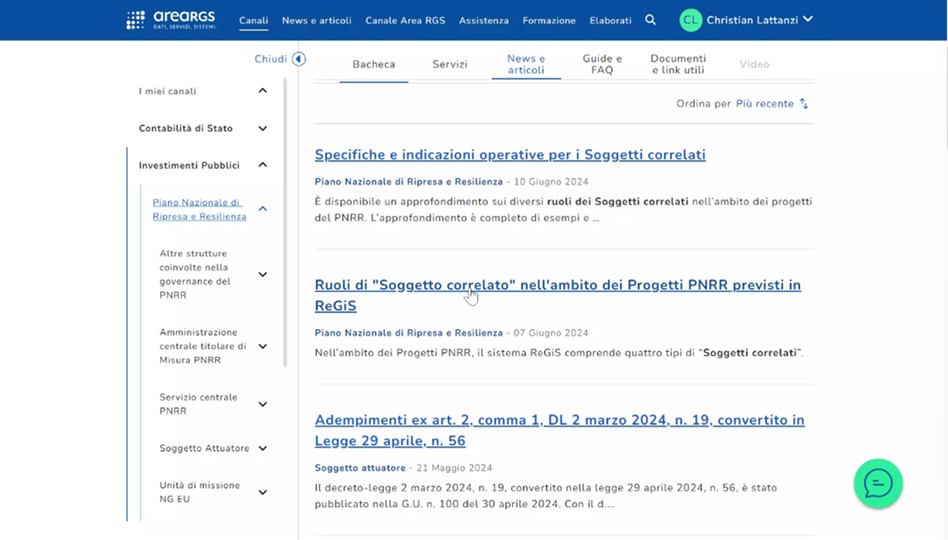Select Piano Nazionale di Ripresa e Resilienza
Viewport: 948px width, 540px height.
pyautogui.click(x=199, y=209)
